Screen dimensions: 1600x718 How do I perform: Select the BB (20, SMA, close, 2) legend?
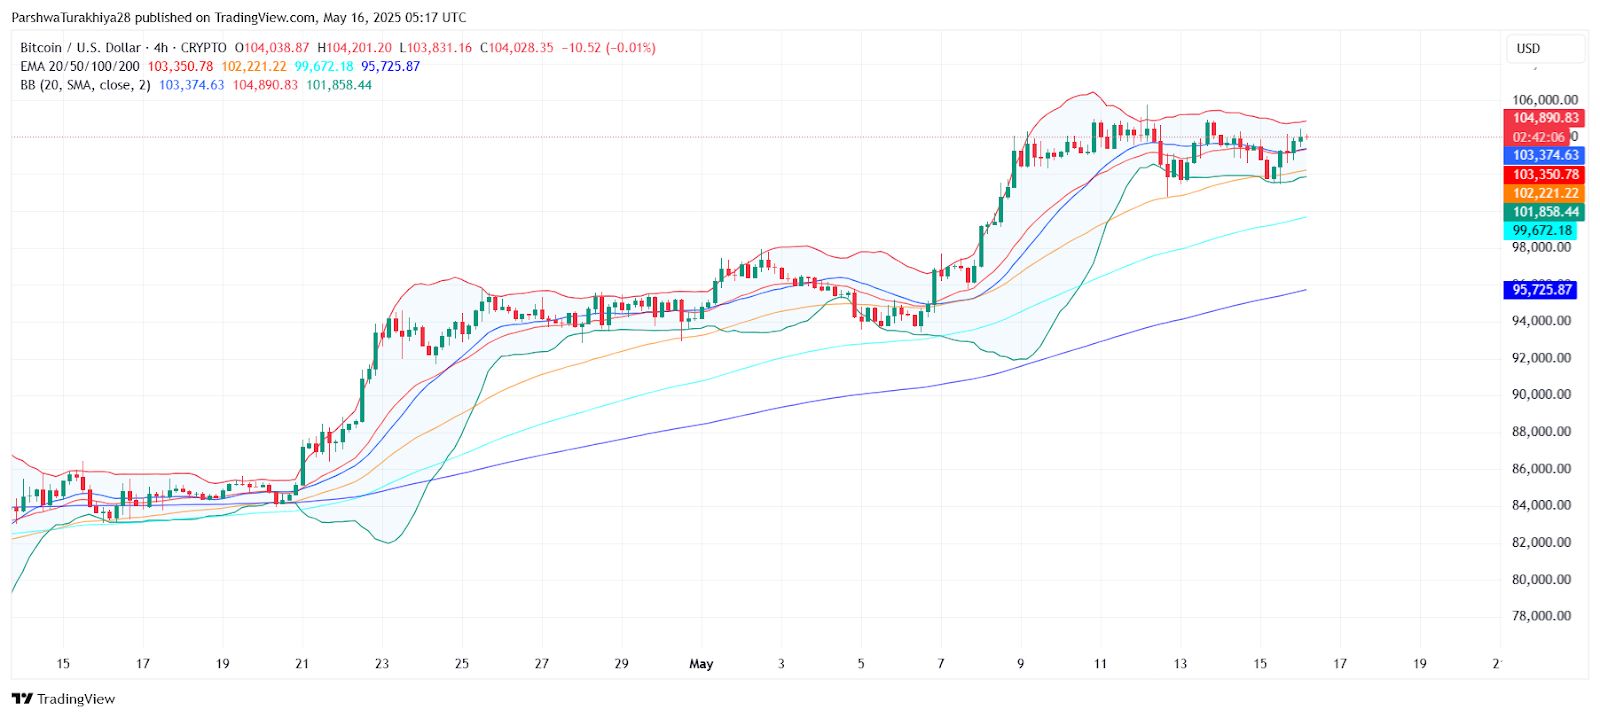85,85
